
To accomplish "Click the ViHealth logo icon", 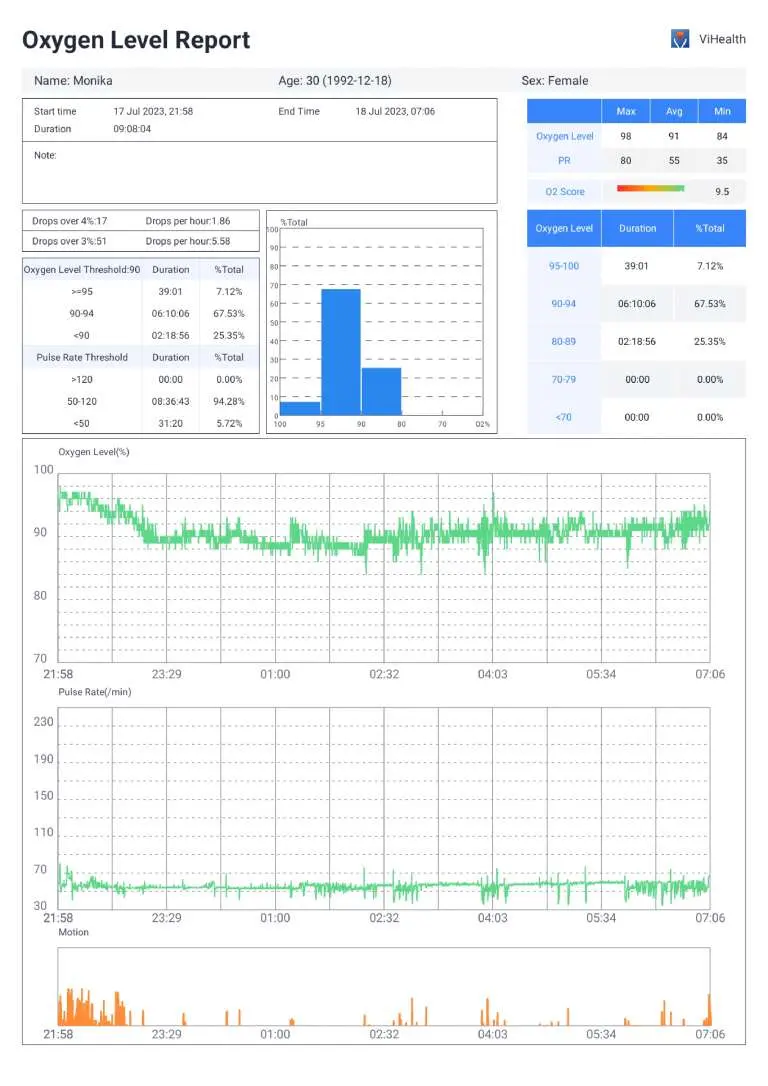I will [x=680, y=39].
